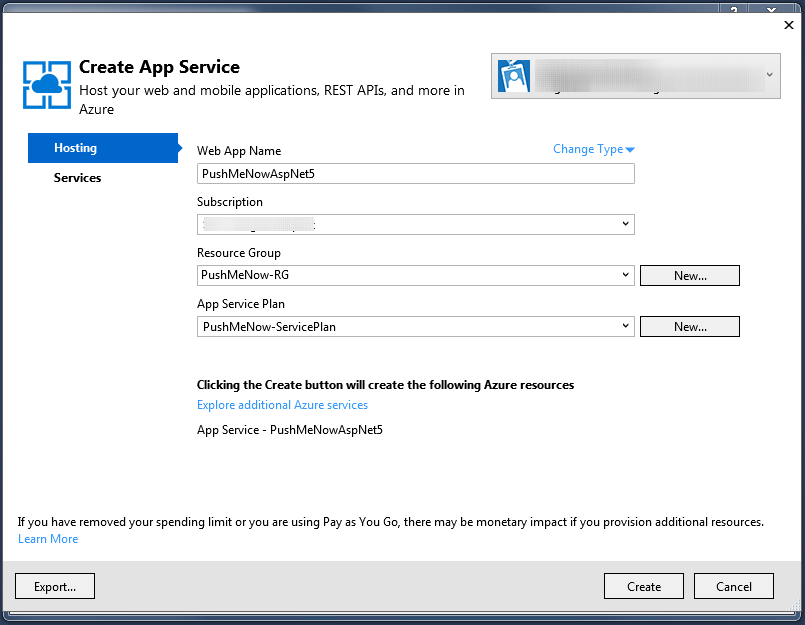Click 'App Service - PushMeNowAspNet5' text
The image size is (805, 625).
pos(290,430)
